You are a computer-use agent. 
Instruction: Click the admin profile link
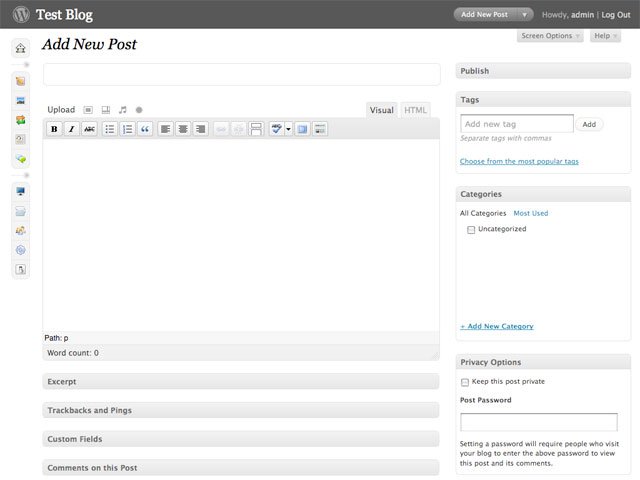pyautogui.click(x=582, y=15)
